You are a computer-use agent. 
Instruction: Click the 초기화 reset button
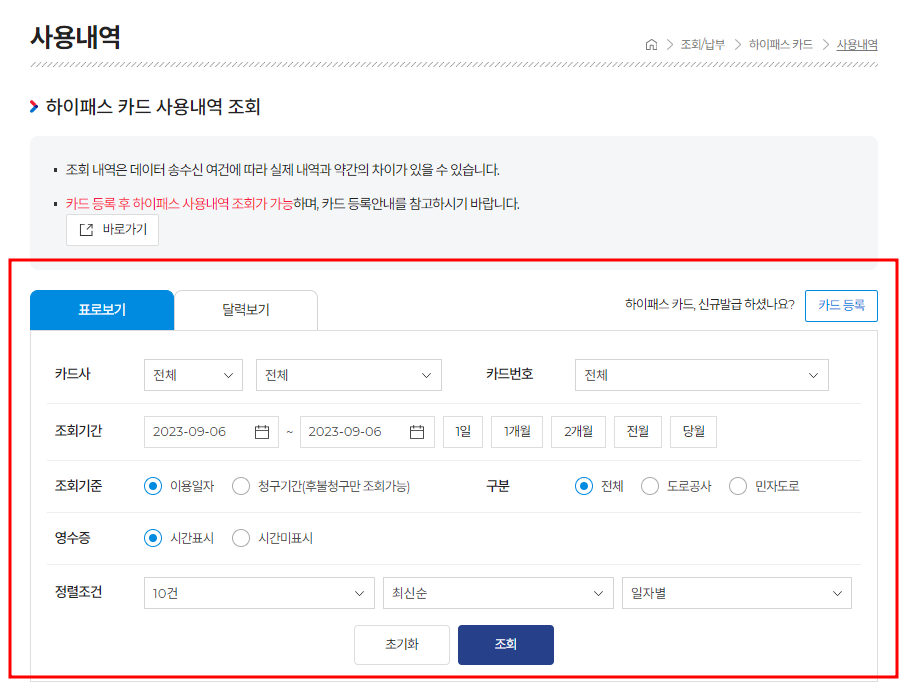tap(401, 644)
